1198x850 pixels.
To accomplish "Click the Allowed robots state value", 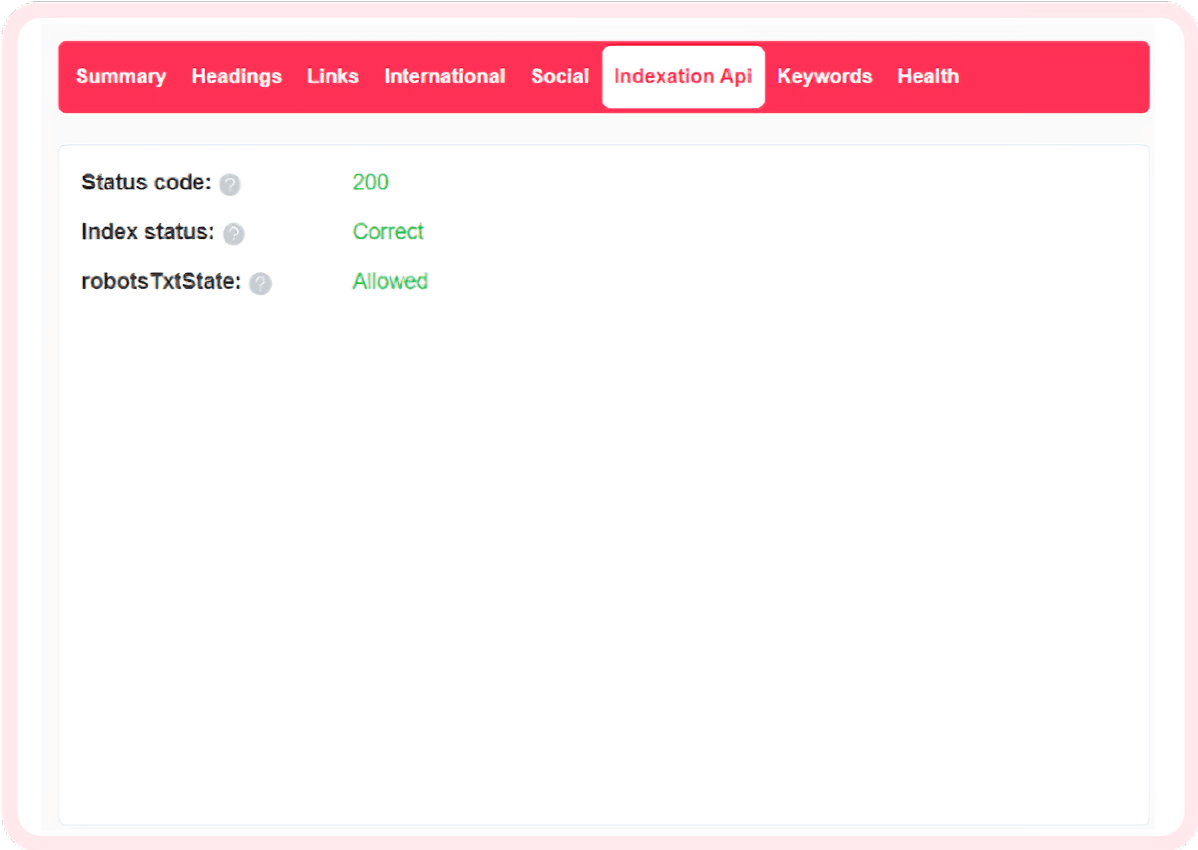I will click(x=390, y=282).
